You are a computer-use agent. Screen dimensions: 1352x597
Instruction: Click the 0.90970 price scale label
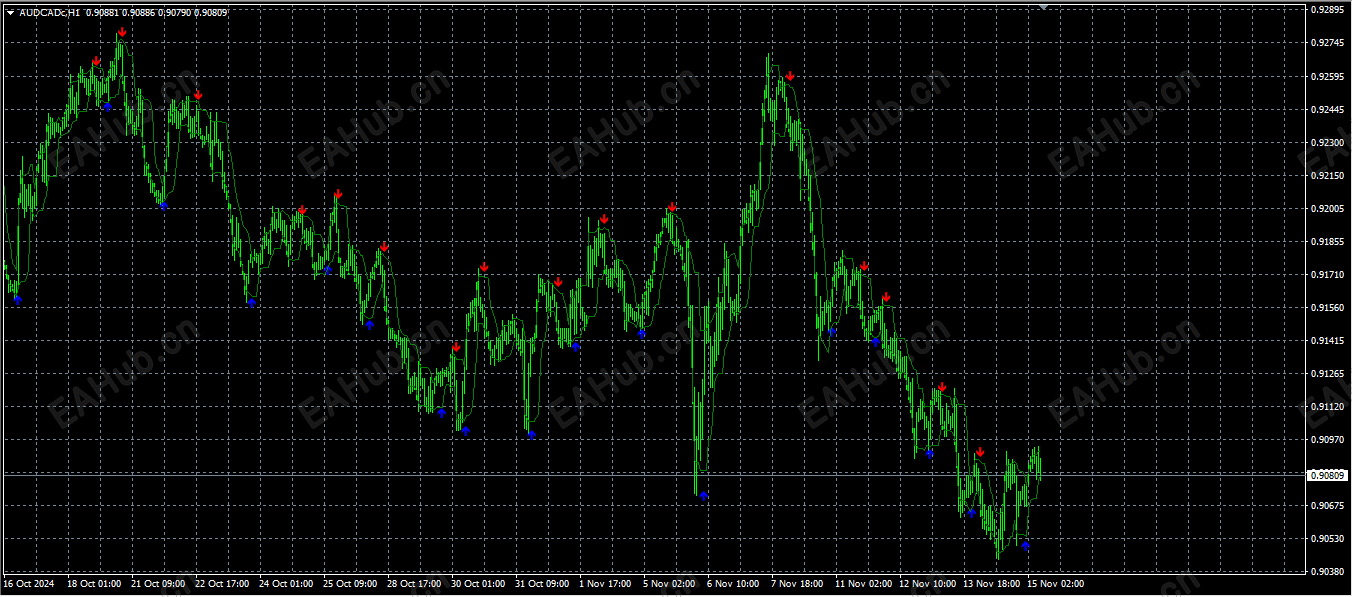[1326, 439]
